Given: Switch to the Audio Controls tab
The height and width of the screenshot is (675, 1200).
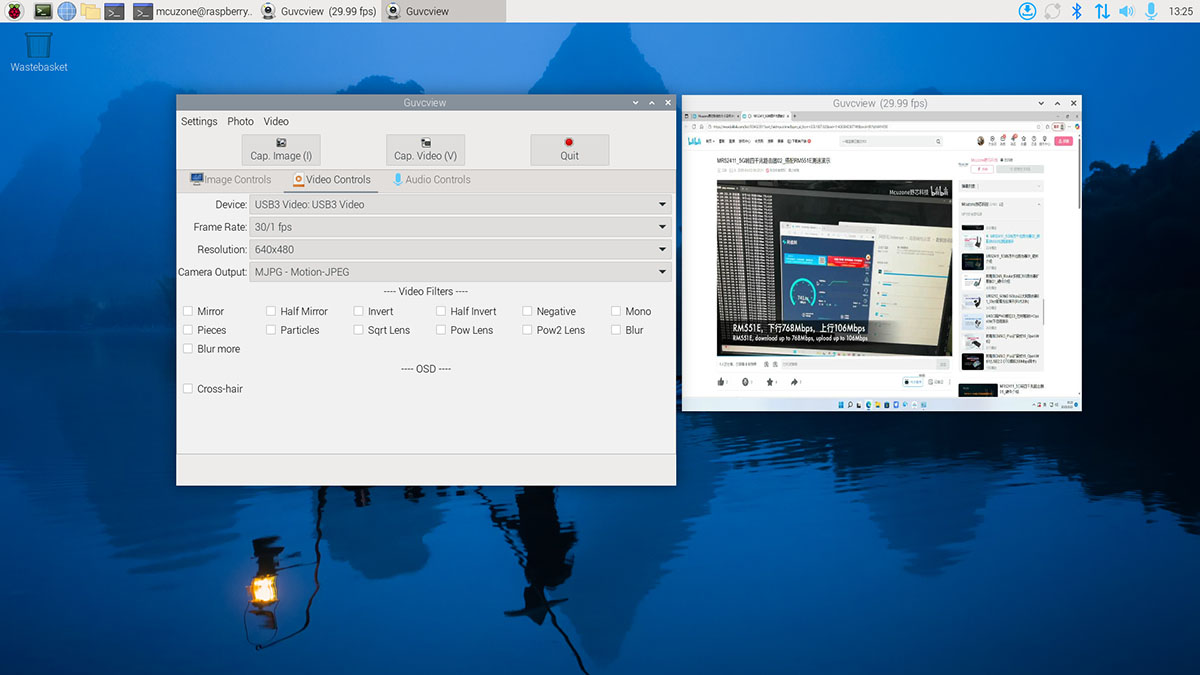Looking at the screenshot, I should point(431,180).
